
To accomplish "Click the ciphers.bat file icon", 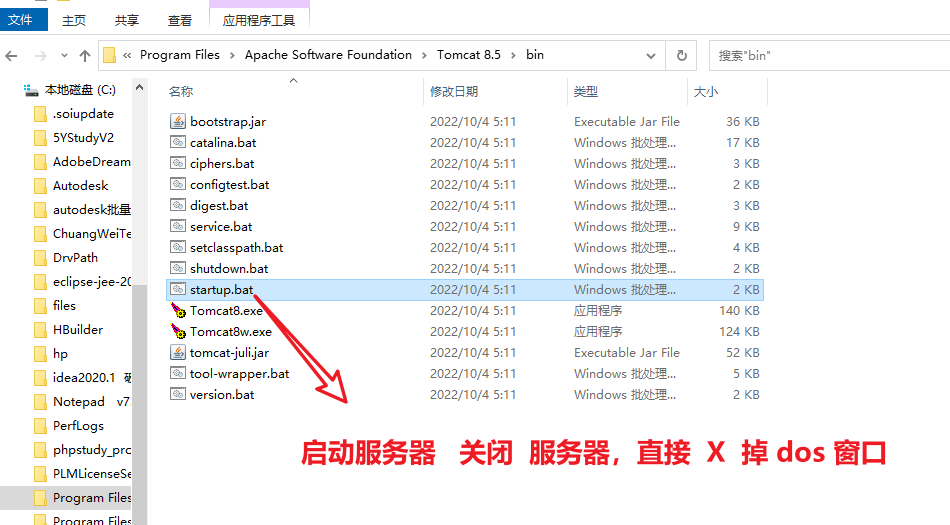I will pyautogui.click(x=178, y=163).
